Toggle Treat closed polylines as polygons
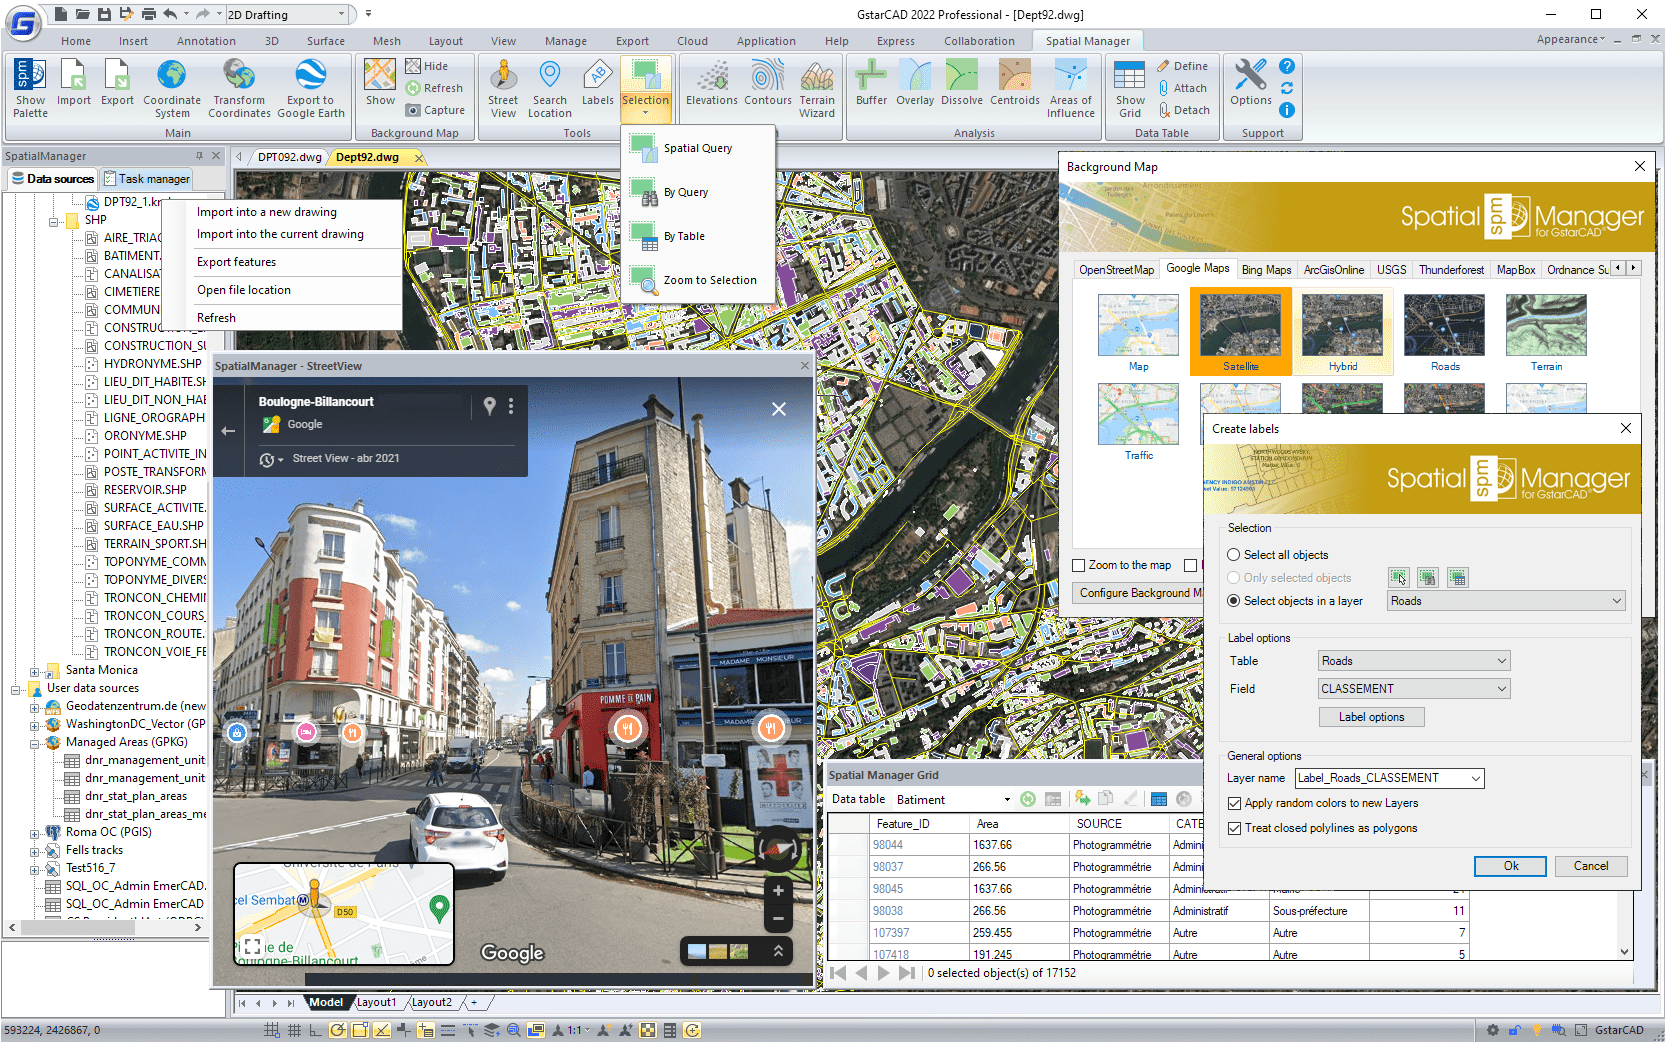Viewport: 1666px width, 1043px height. coord(1235,828)
